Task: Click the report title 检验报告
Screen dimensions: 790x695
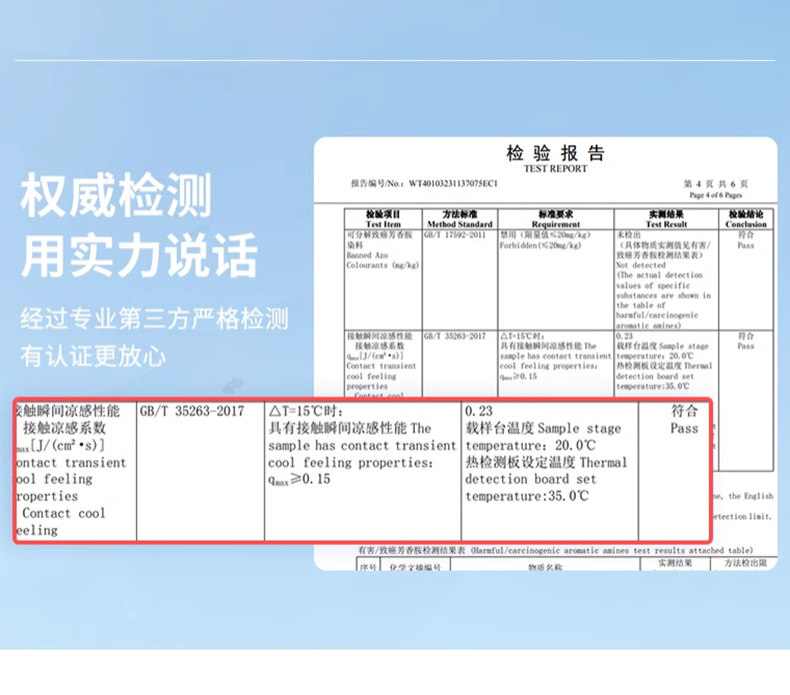Action: click(555, 154)
